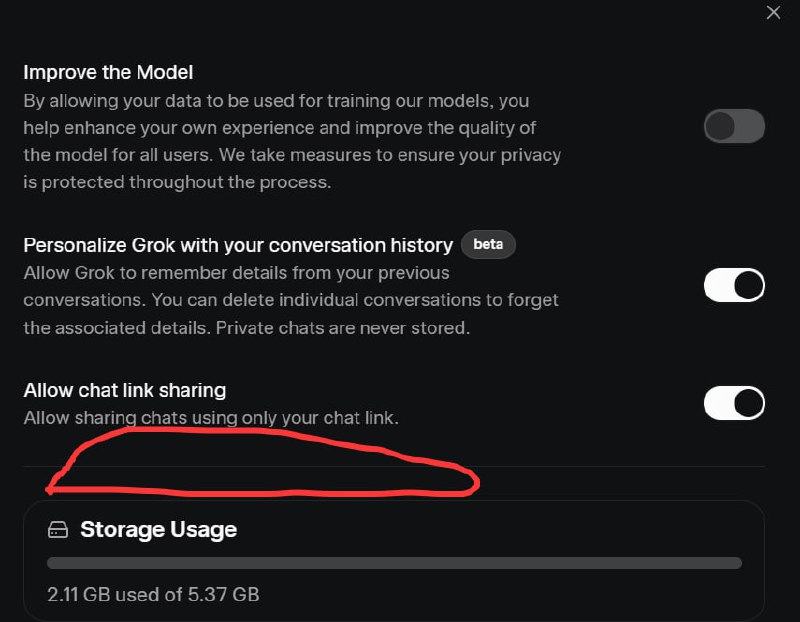Click the beta badge next to Personalize Grok
Screen dimensions: 800x622
tap(488, 245)
